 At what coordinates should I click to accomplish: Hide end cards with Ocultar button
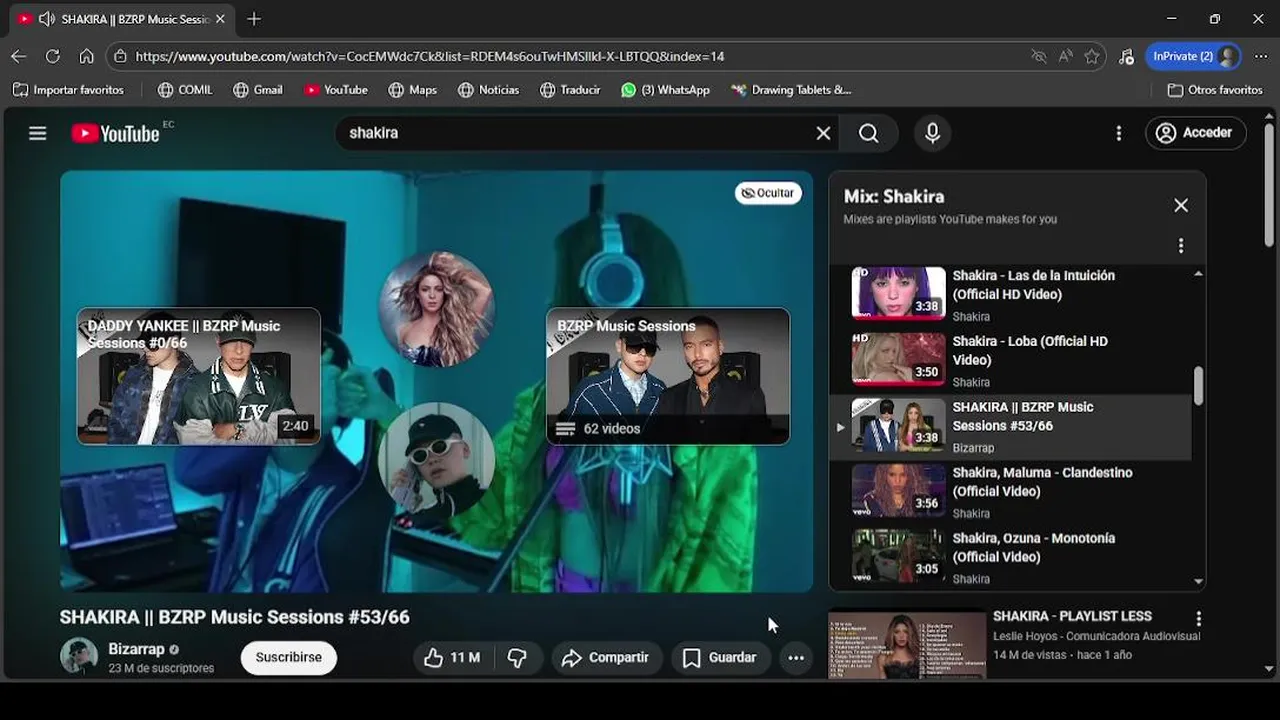point(768,193)
